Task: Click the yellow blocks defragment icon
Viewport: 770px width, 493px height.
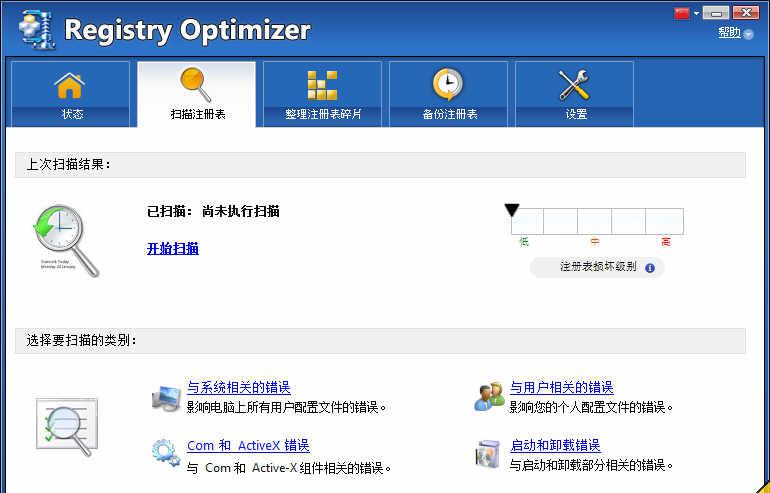Action: (x=322, y=85)
